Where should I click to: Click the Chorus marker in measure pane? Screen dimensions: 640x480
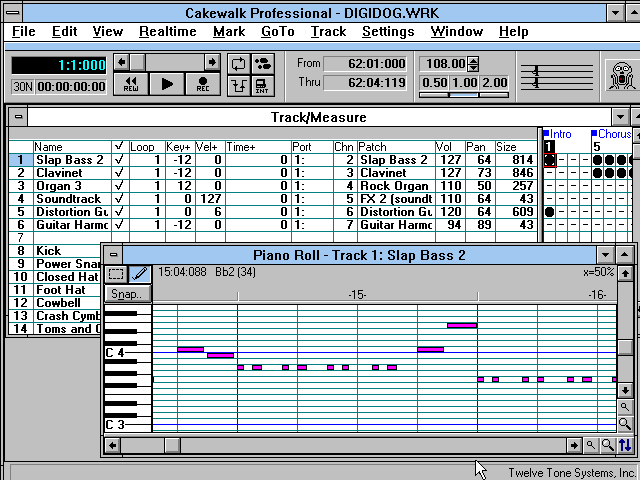tap(612, 134)
